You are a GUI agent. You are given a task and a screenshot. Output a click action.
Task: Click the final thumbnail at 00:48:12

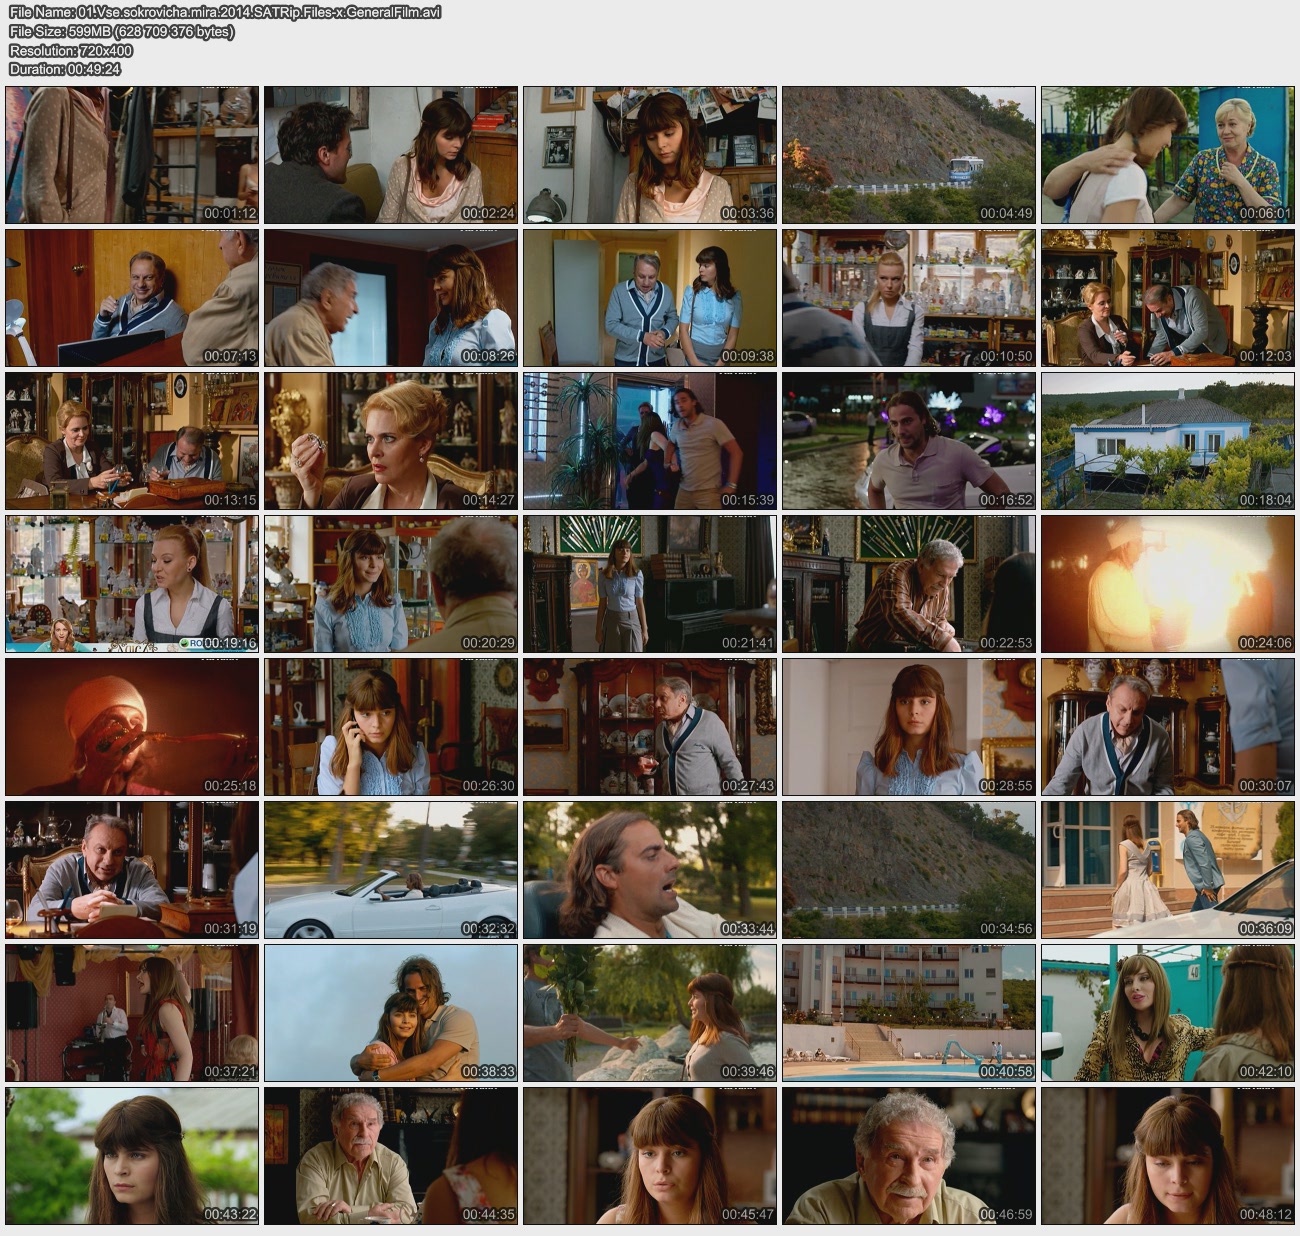(1167, 1156)
